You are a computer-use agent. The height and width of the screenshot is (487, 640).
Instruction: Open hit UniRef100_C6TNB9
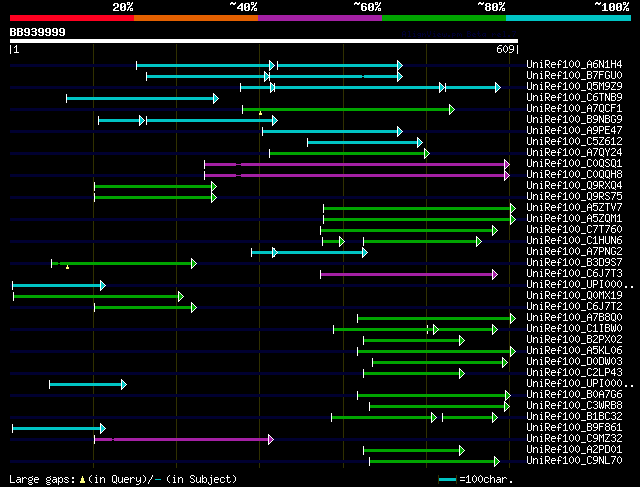click(x=574, y=98)
